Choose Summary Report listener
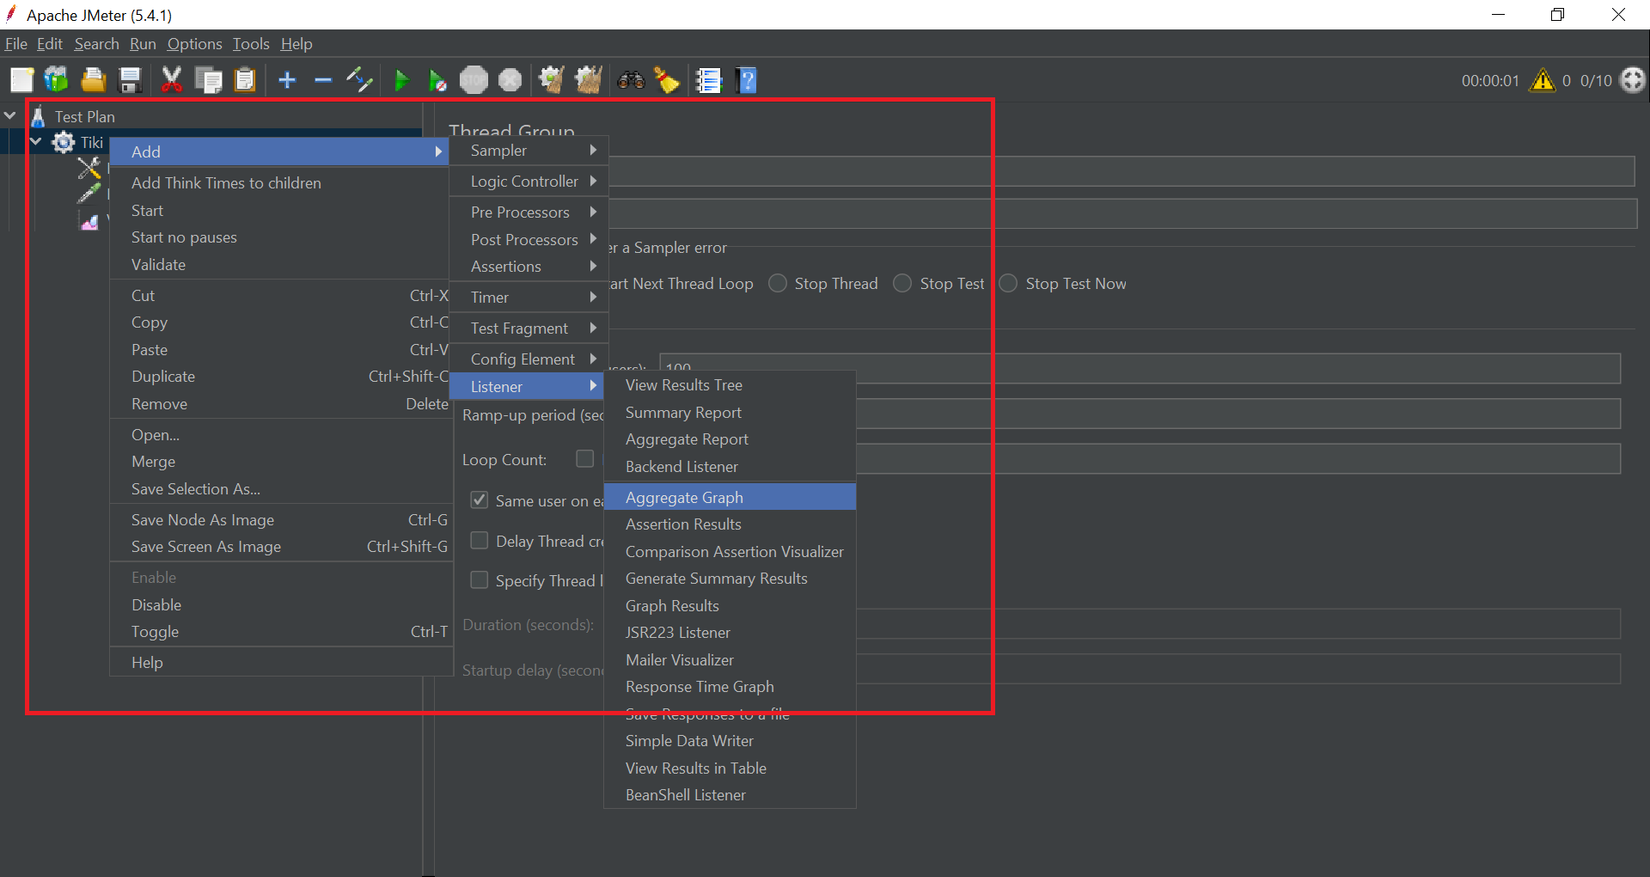The image size is (1650, 877). (x=730, y=412)
